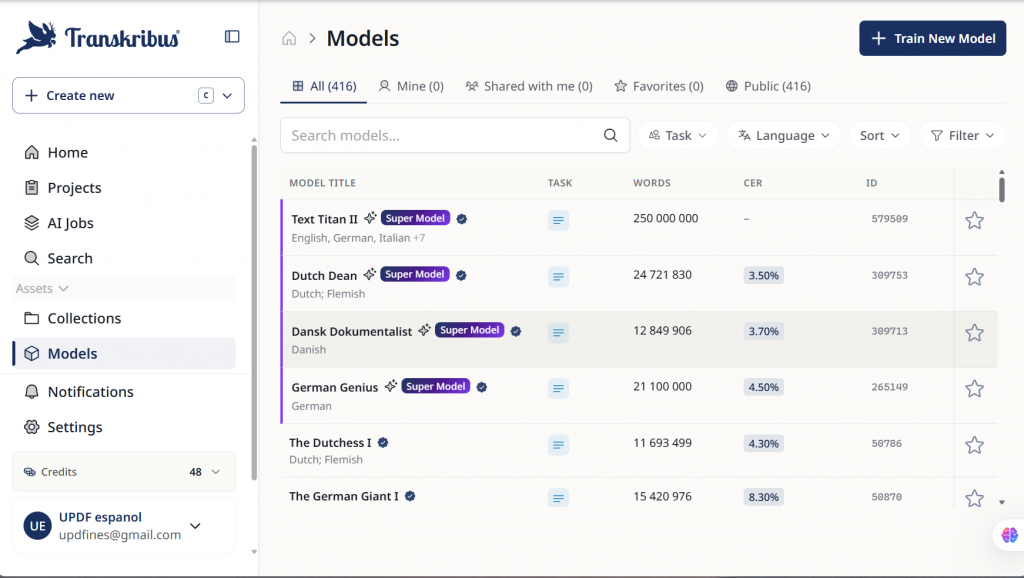Click the search magnifier icon in models search
Screen dimensions: 1024x578
click(x=610, y=135)
